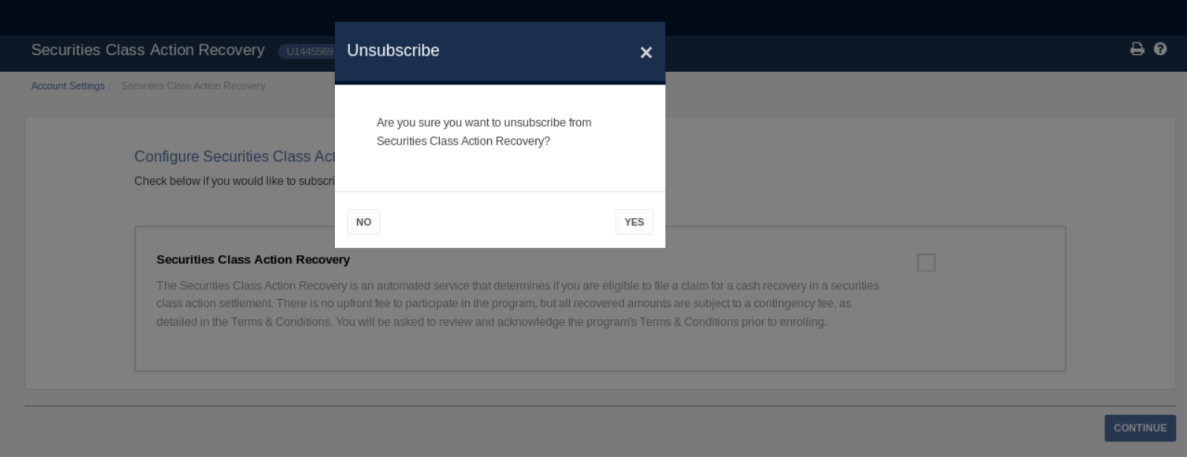Click the 'Check below if you would like' text
1187x457 pixels.
[x=235, y=182]
